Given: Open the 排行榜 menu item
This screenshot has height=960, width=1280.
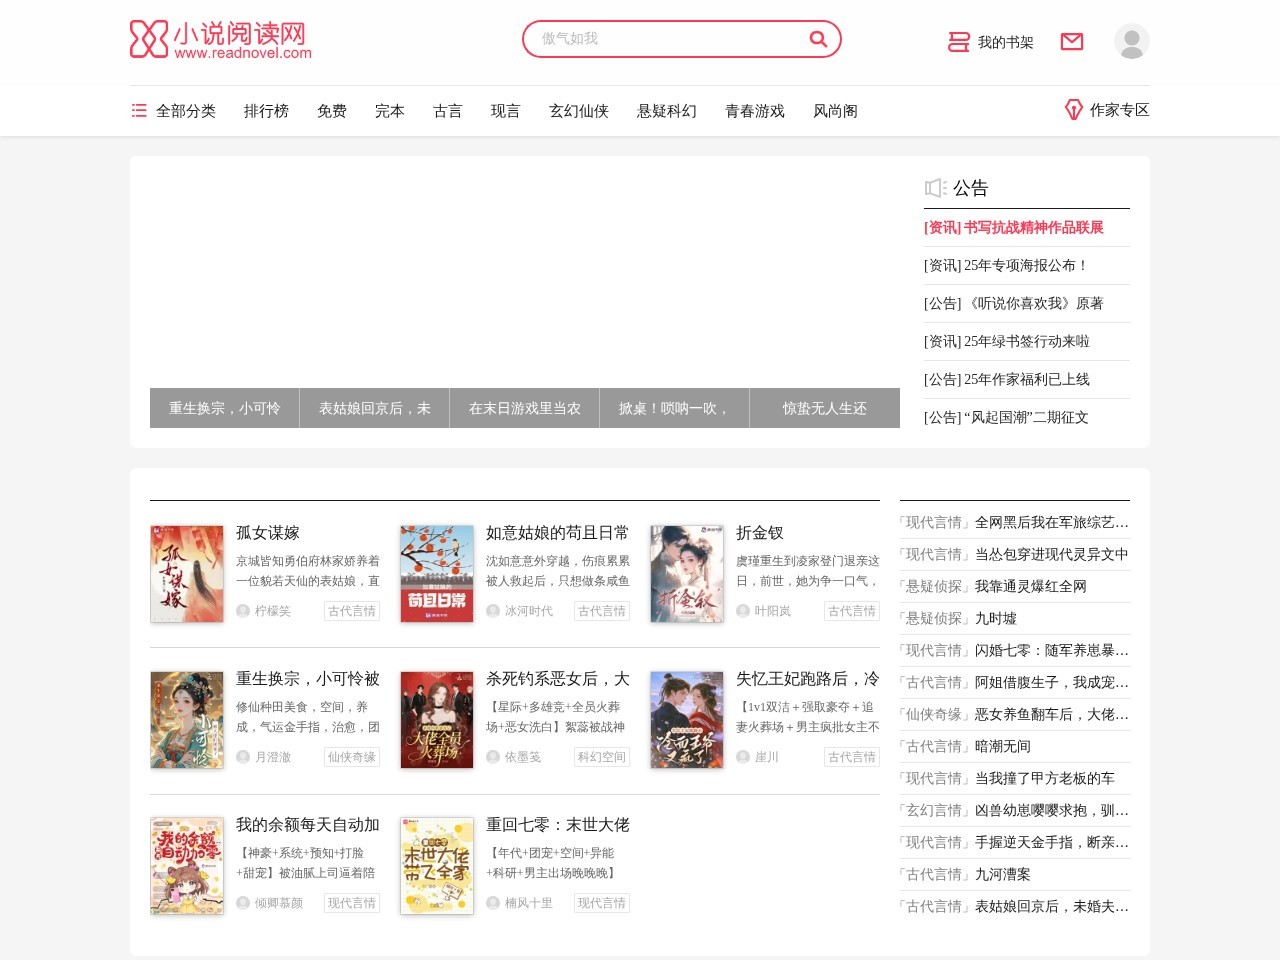Looking at the screenshot, I should pos(266,111).
